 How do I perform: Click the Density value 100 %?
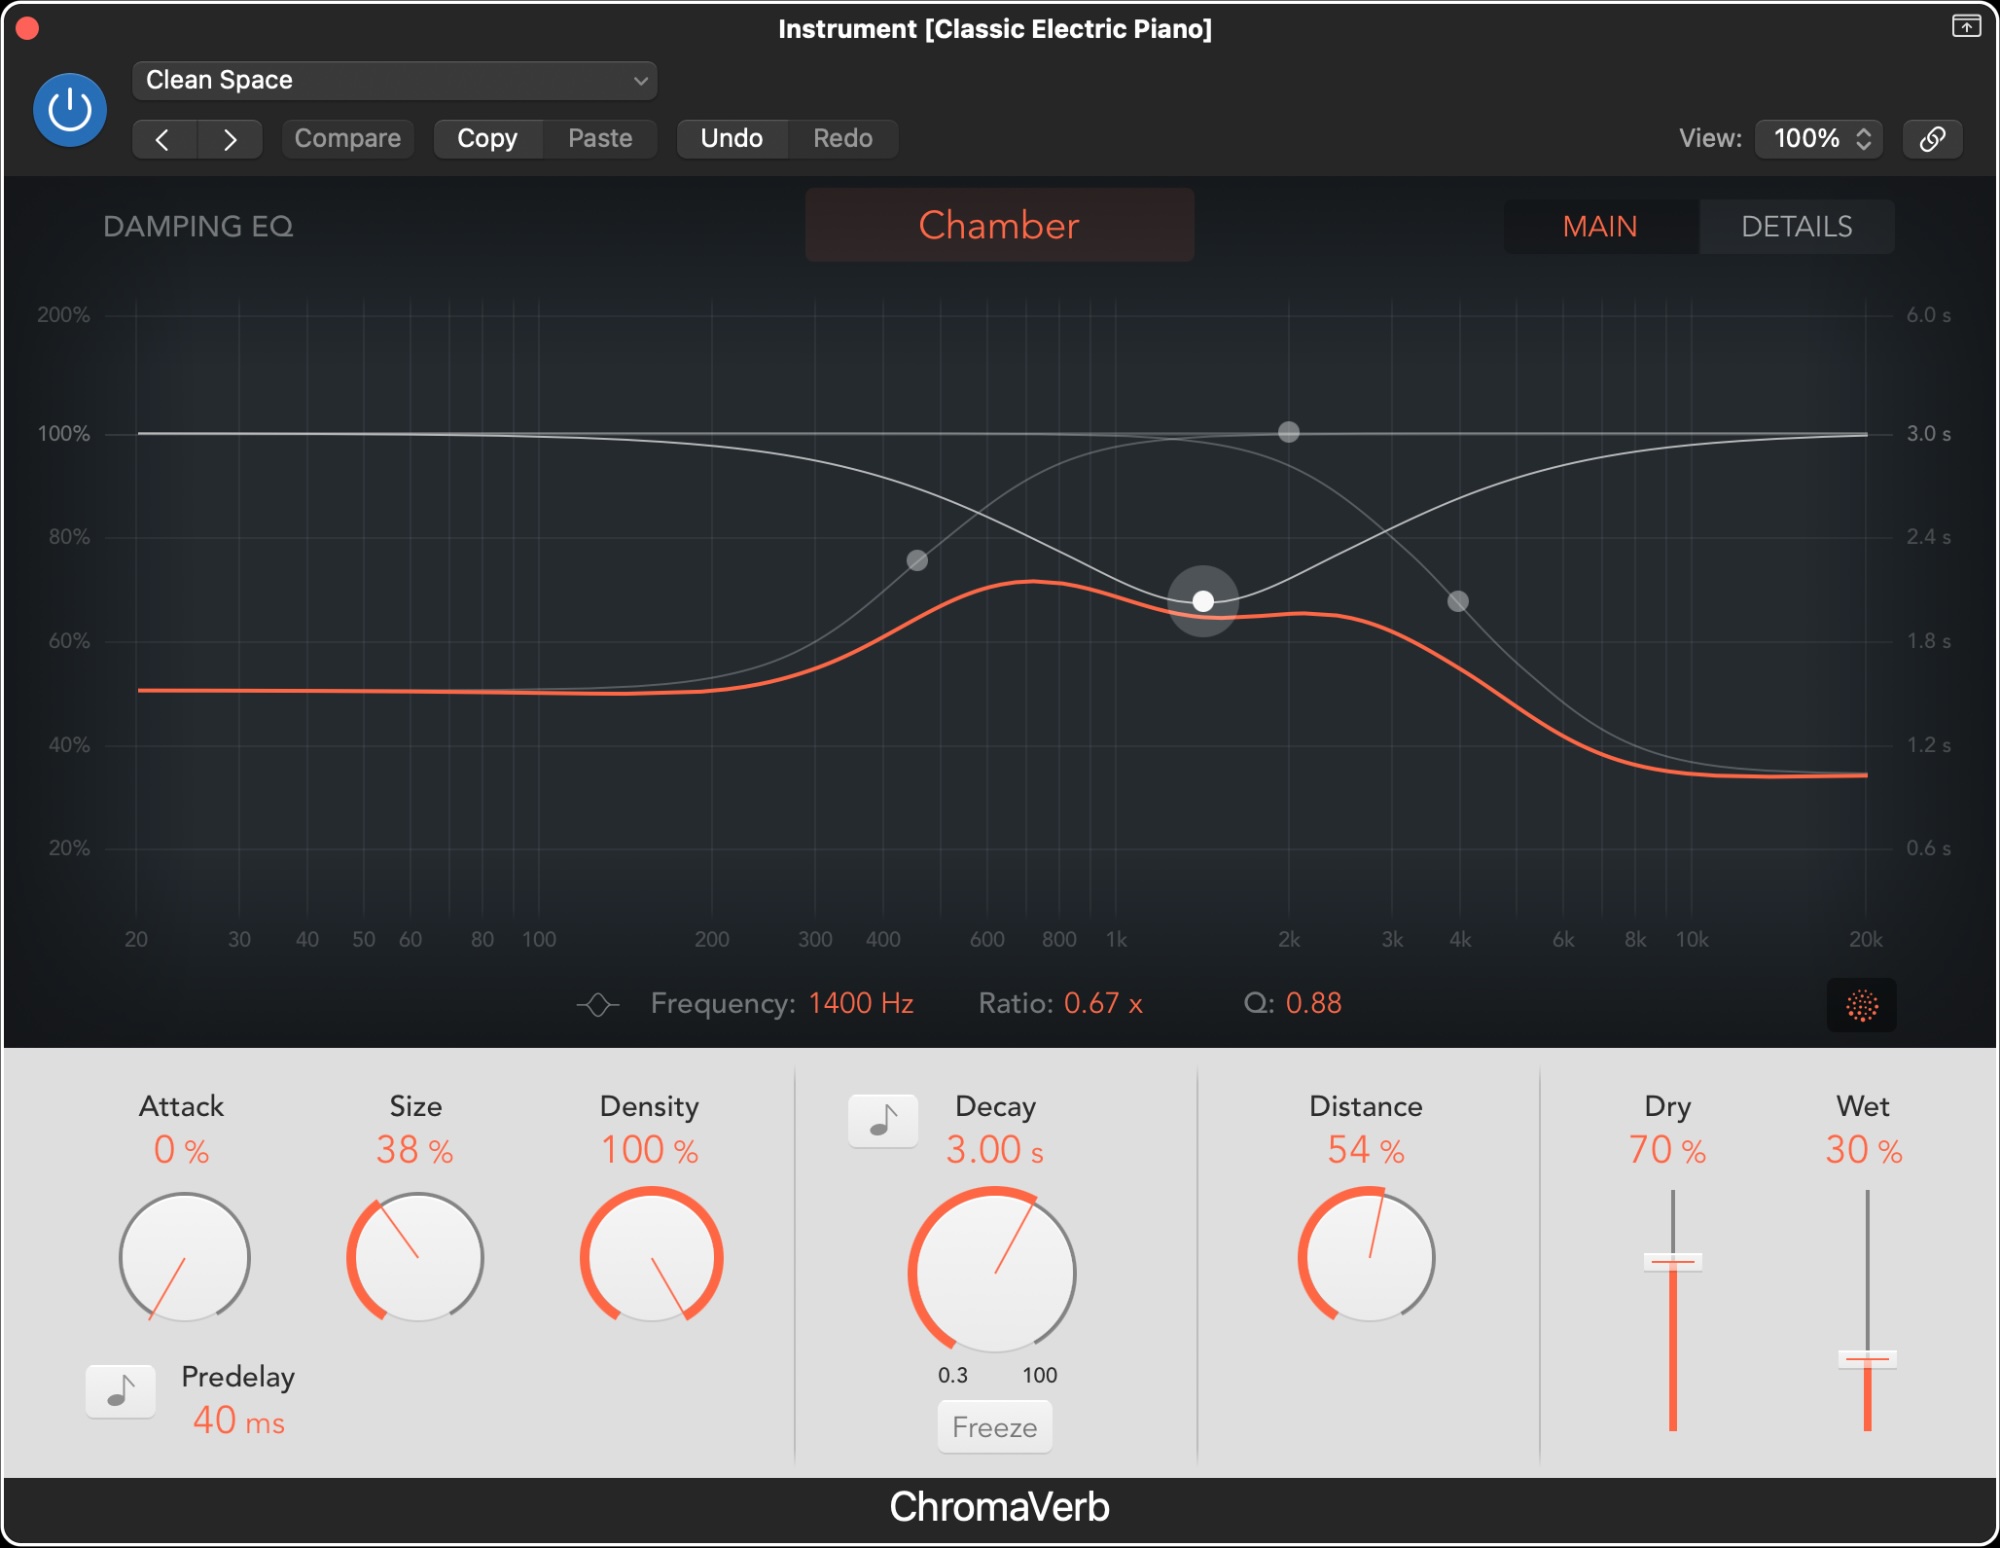coord(650,1151)
